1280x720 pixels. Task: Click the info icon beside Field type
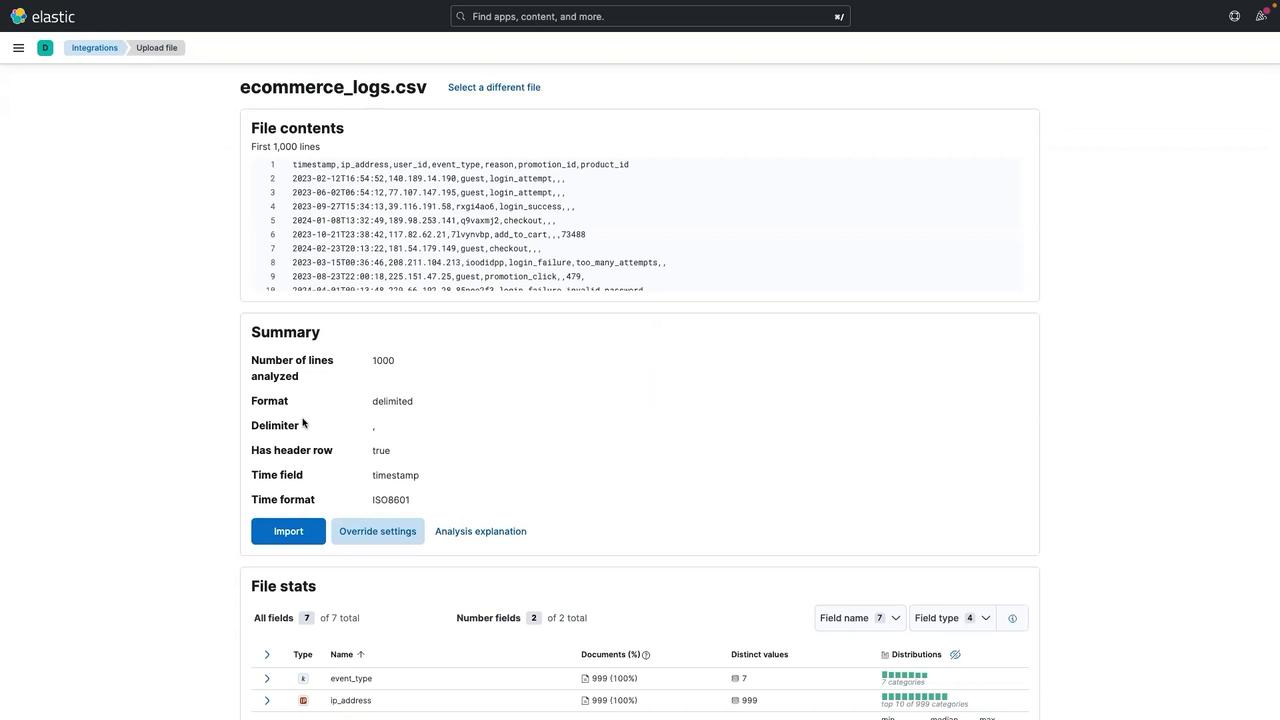click(x=1012, y=618)
